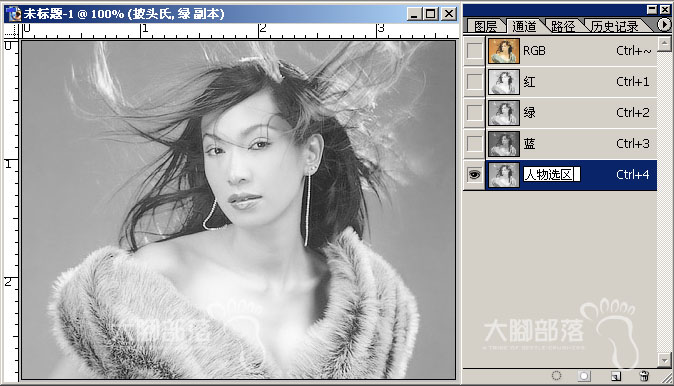Click the Ctrl+1 shortcut label
This screenshot has height=386, width=674.
(x=633, y=82)
